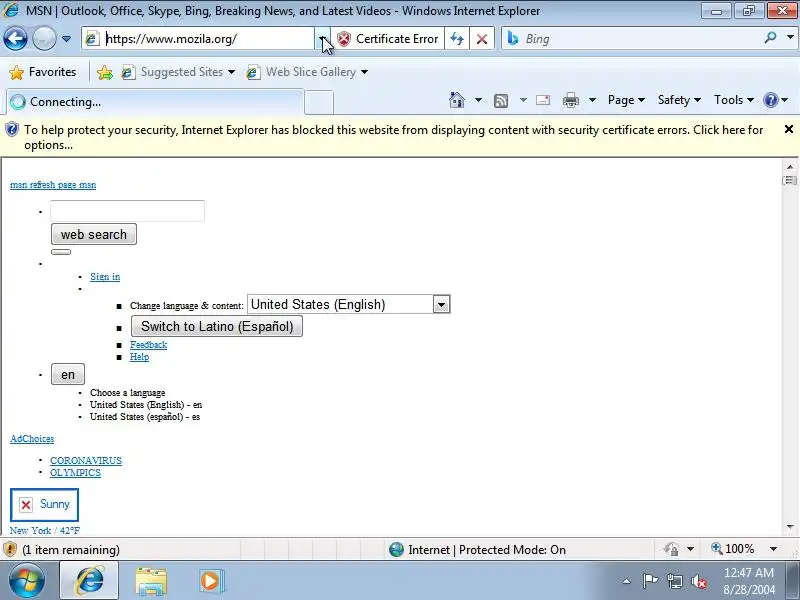
Task: Expand the Print dropdown arrow
Action: tap(592, 100)
